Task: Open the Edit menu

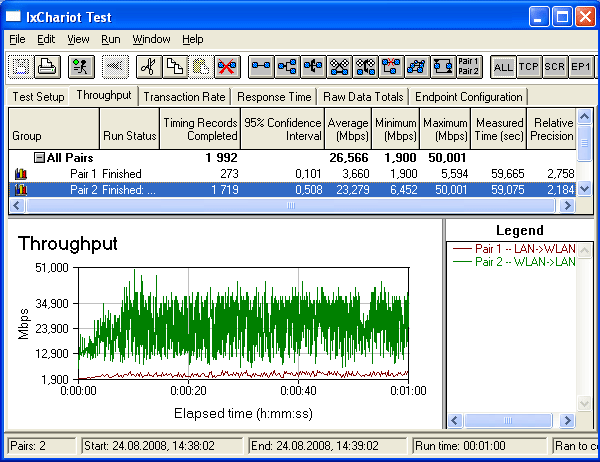Action: point(46,39)
